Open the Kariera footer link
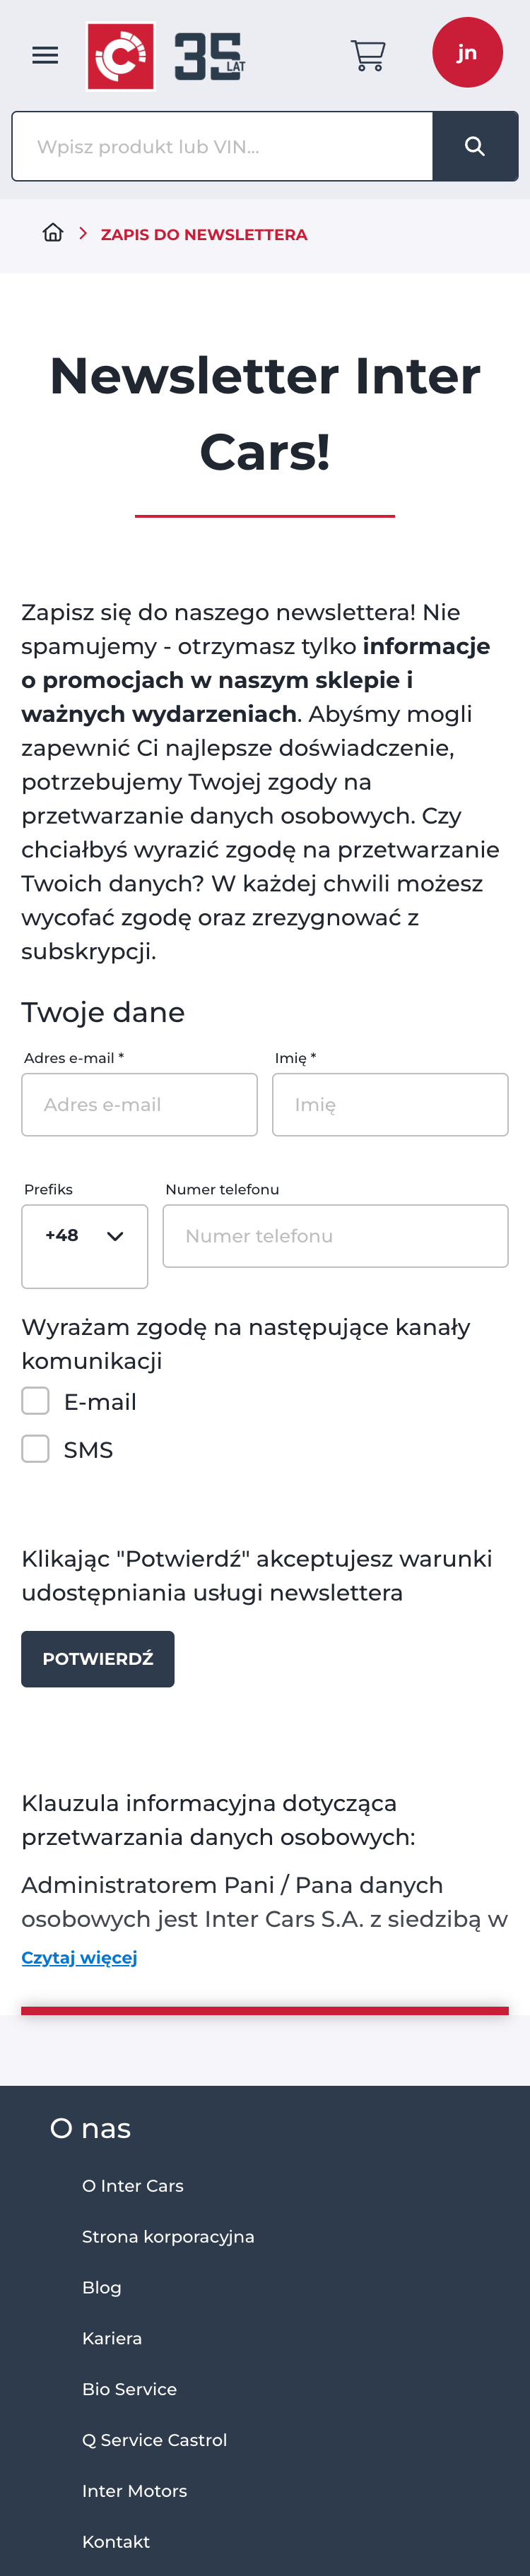 112,2338
